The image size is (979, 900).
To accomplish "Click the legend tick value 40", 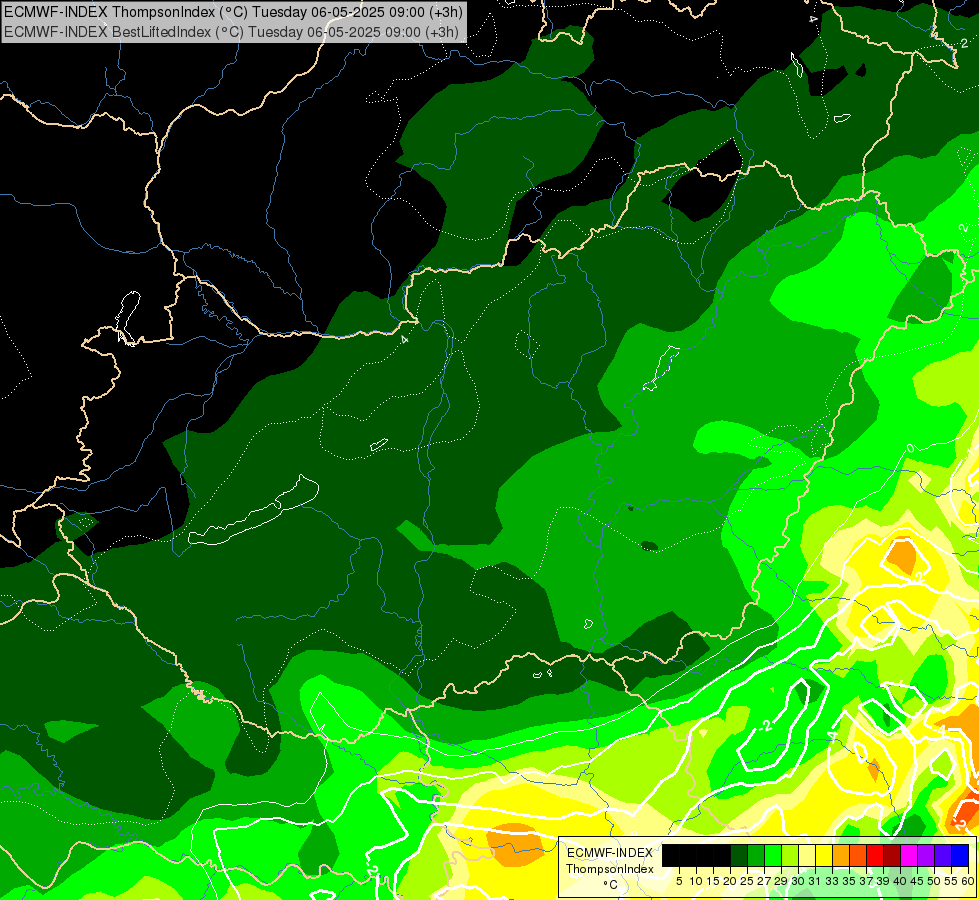I will [901, 881].
